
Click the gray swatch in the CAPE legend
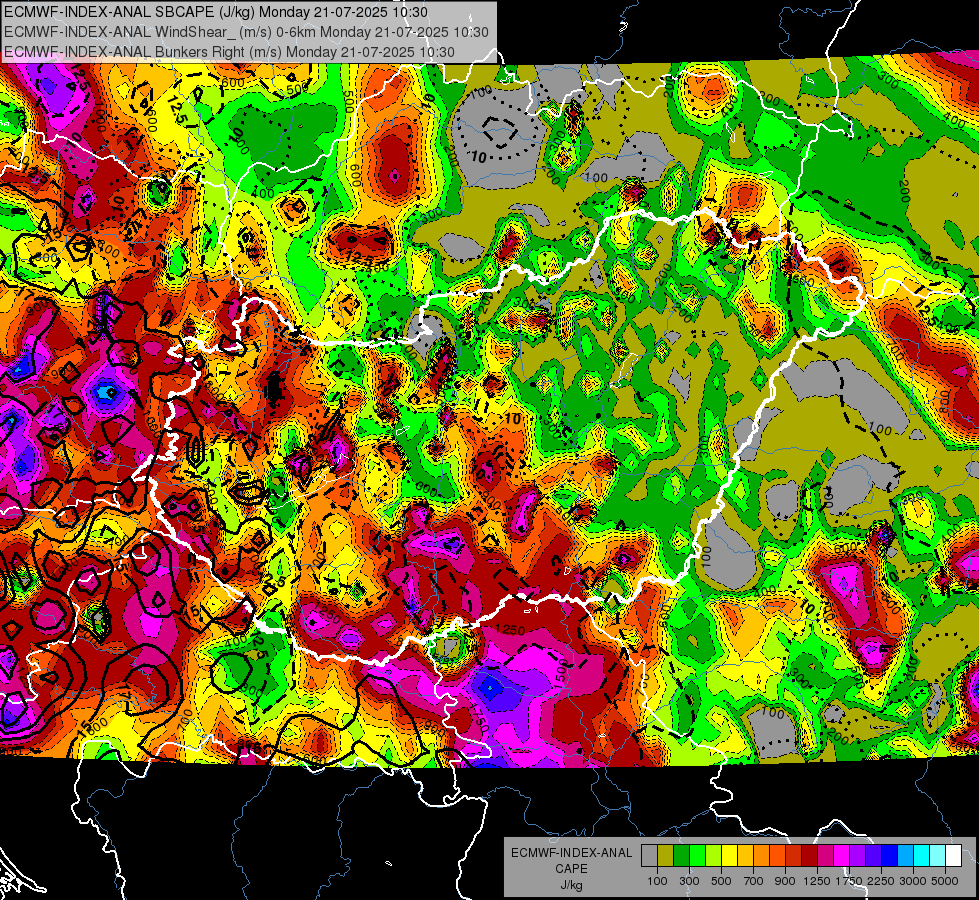649,856
